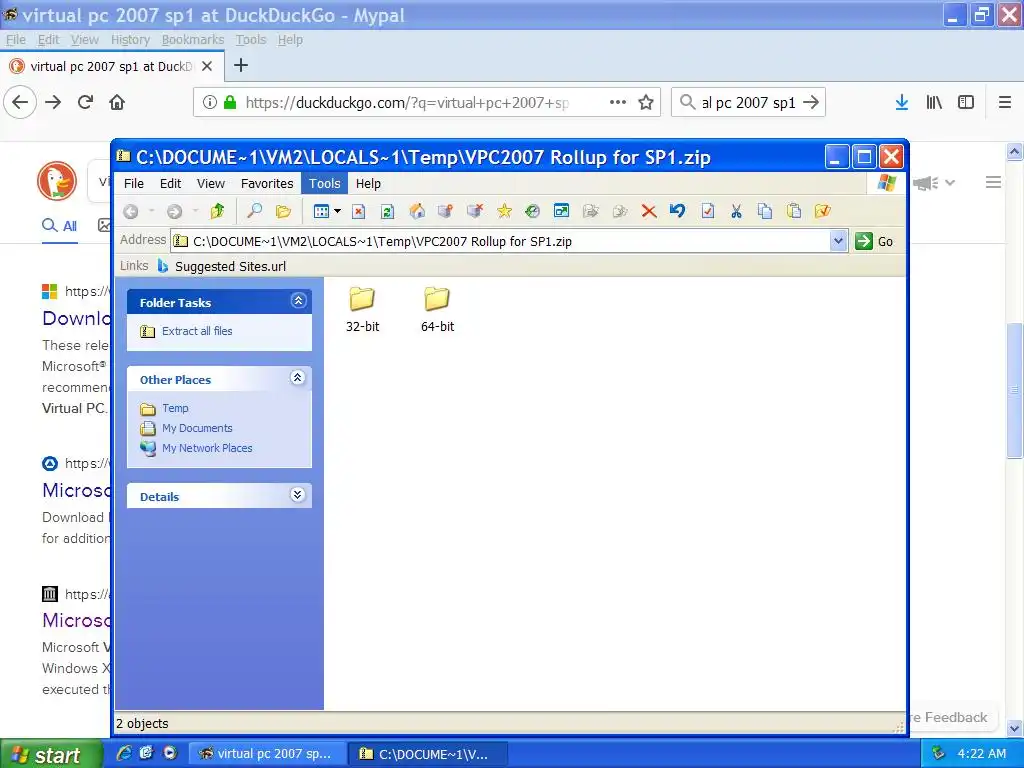The height and width of the screenshot is (768, 1024).
Task: Click the Home toolbar icon in Explorer
Action: (417, 211)
